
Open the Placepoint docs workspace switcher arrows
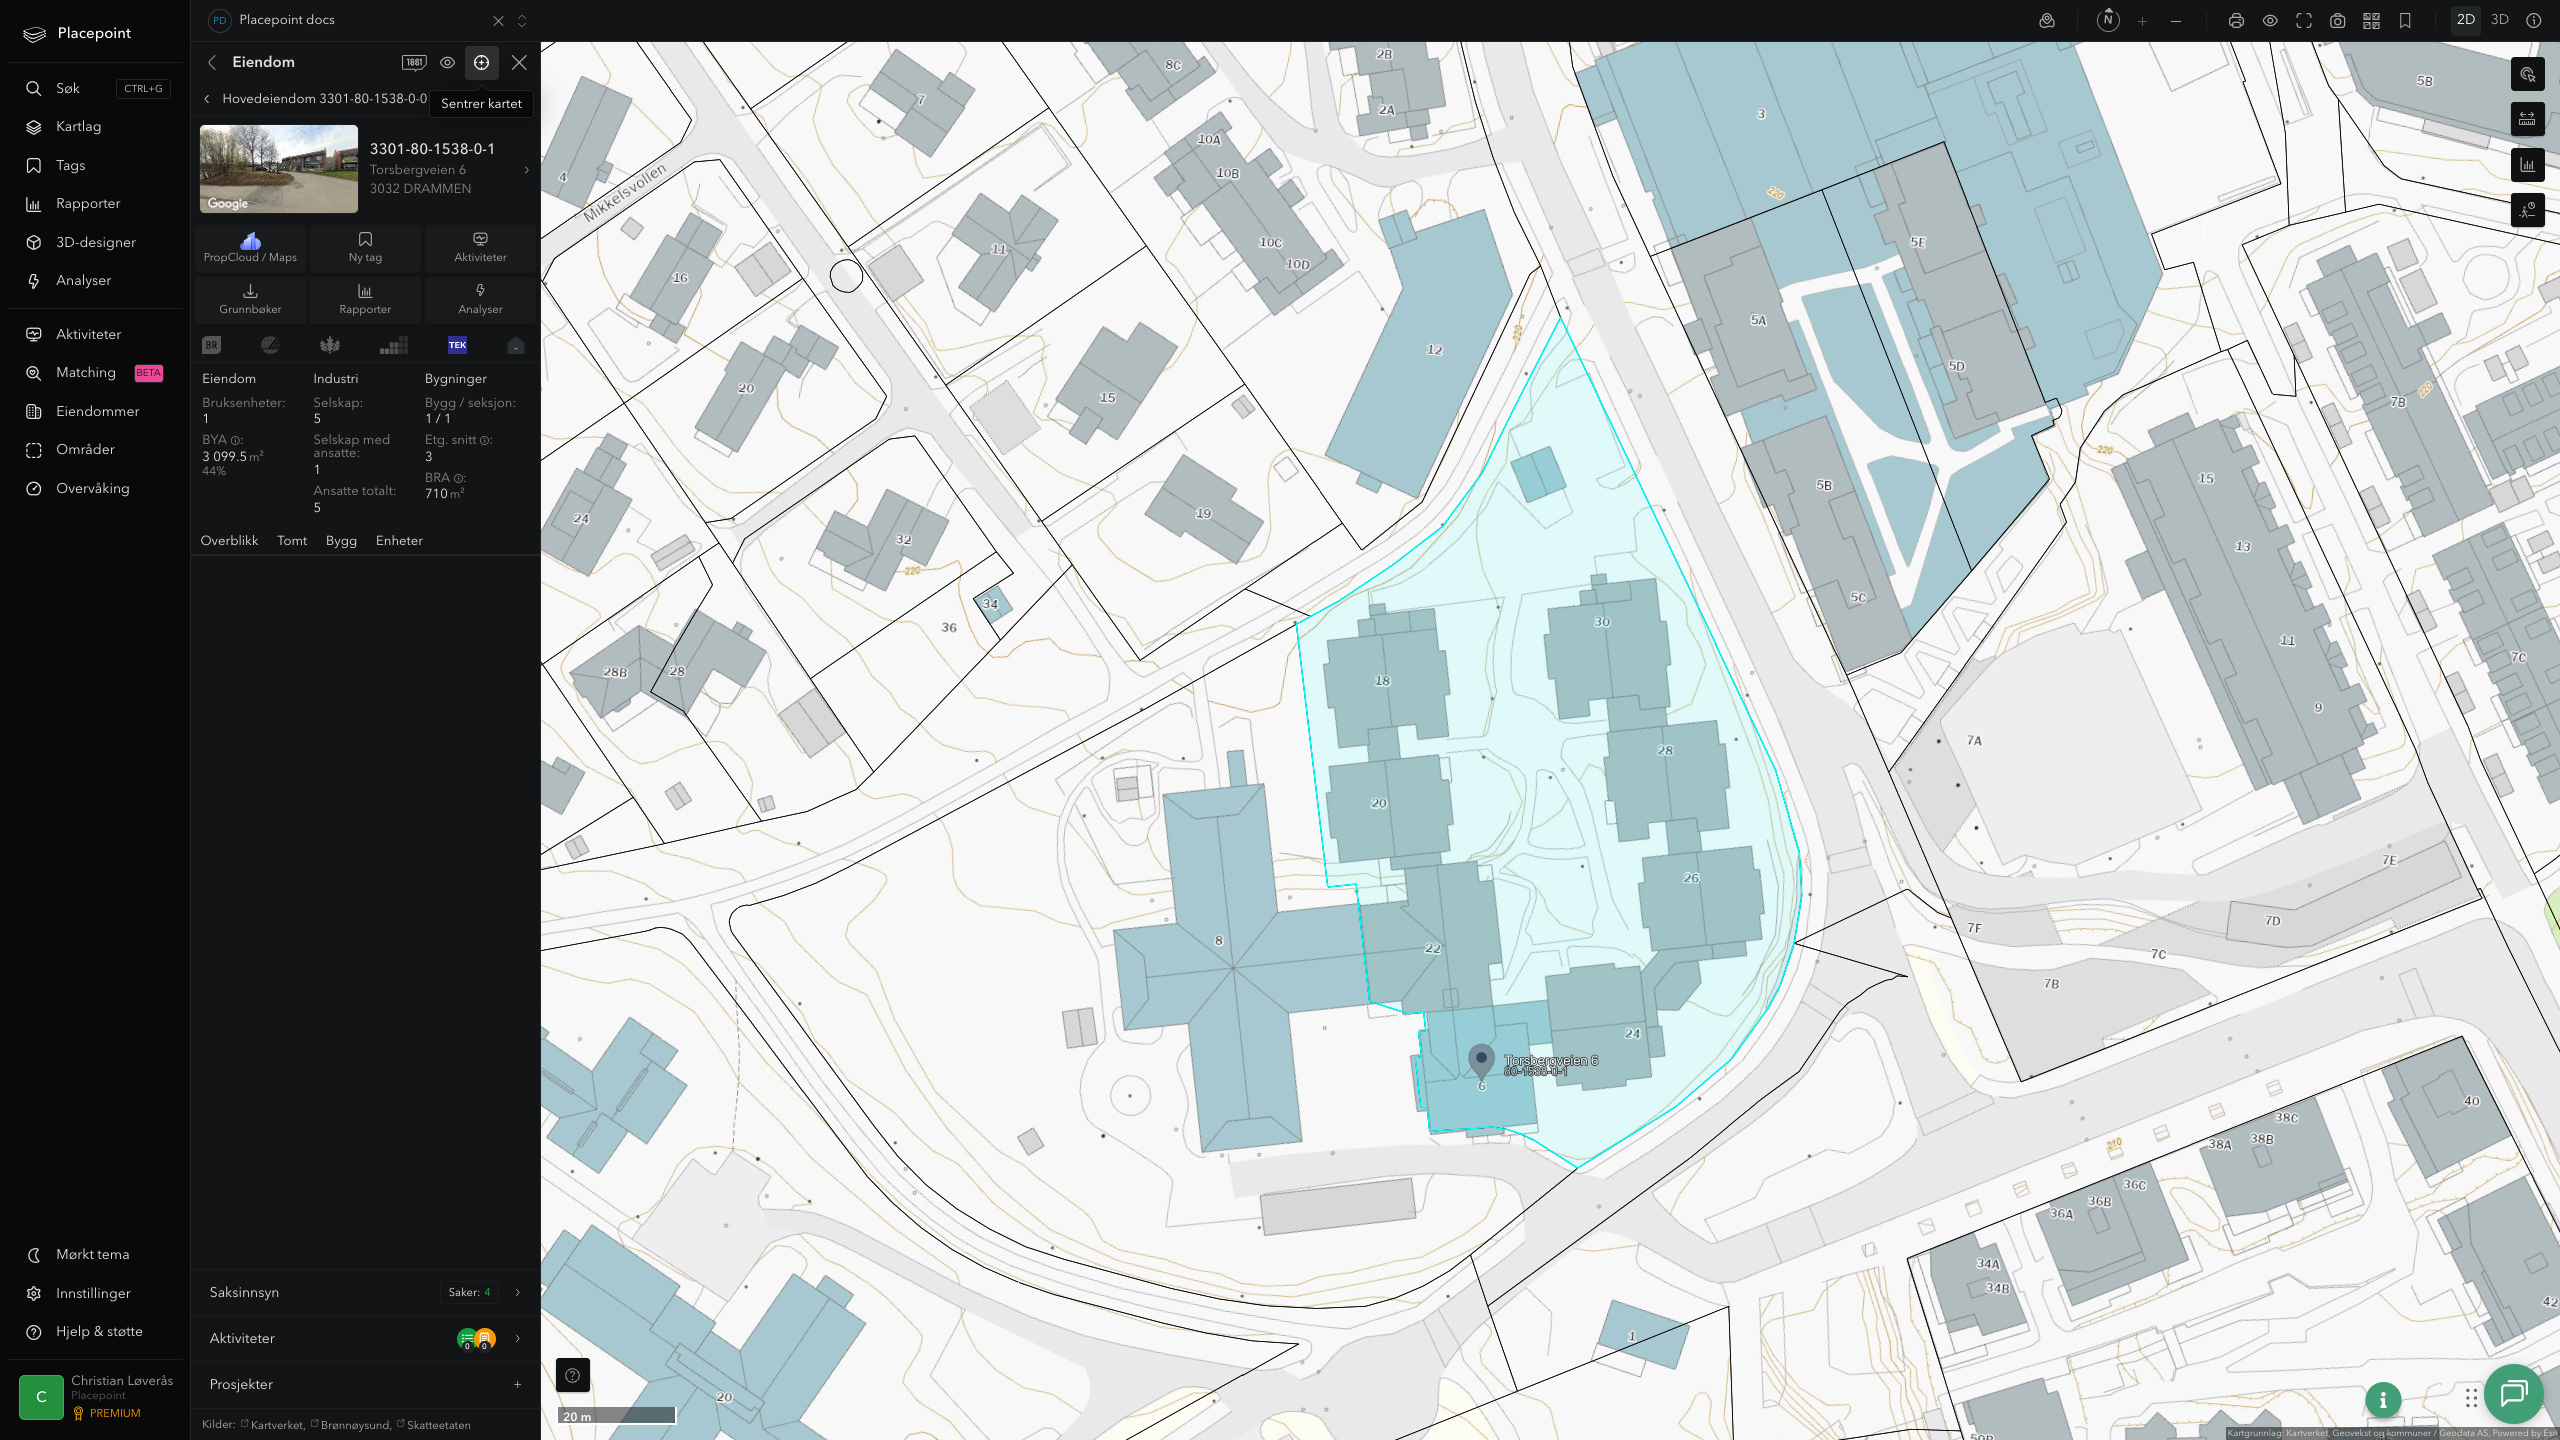pyautogui.click(x=522, y=20)
